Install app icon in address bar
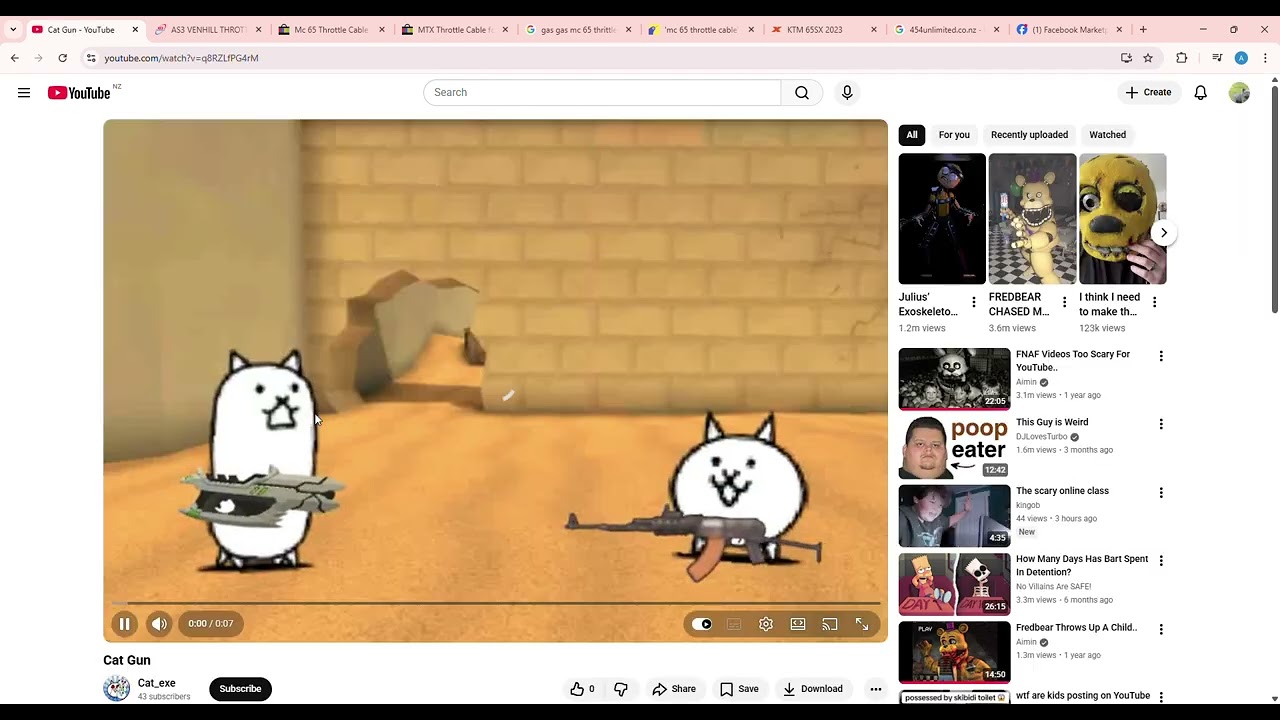This screenshot has width=1280, height=720. tap(1126, 58)
